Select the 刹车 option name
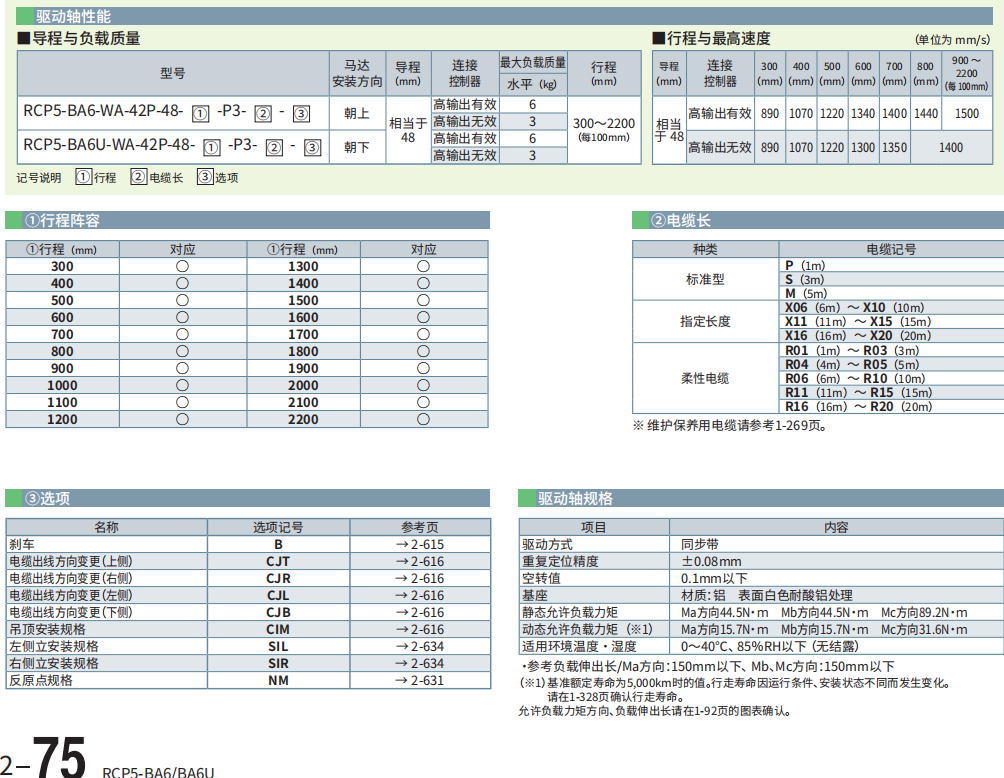This screenshot has width=1004, height=778. tap(22, 545)
